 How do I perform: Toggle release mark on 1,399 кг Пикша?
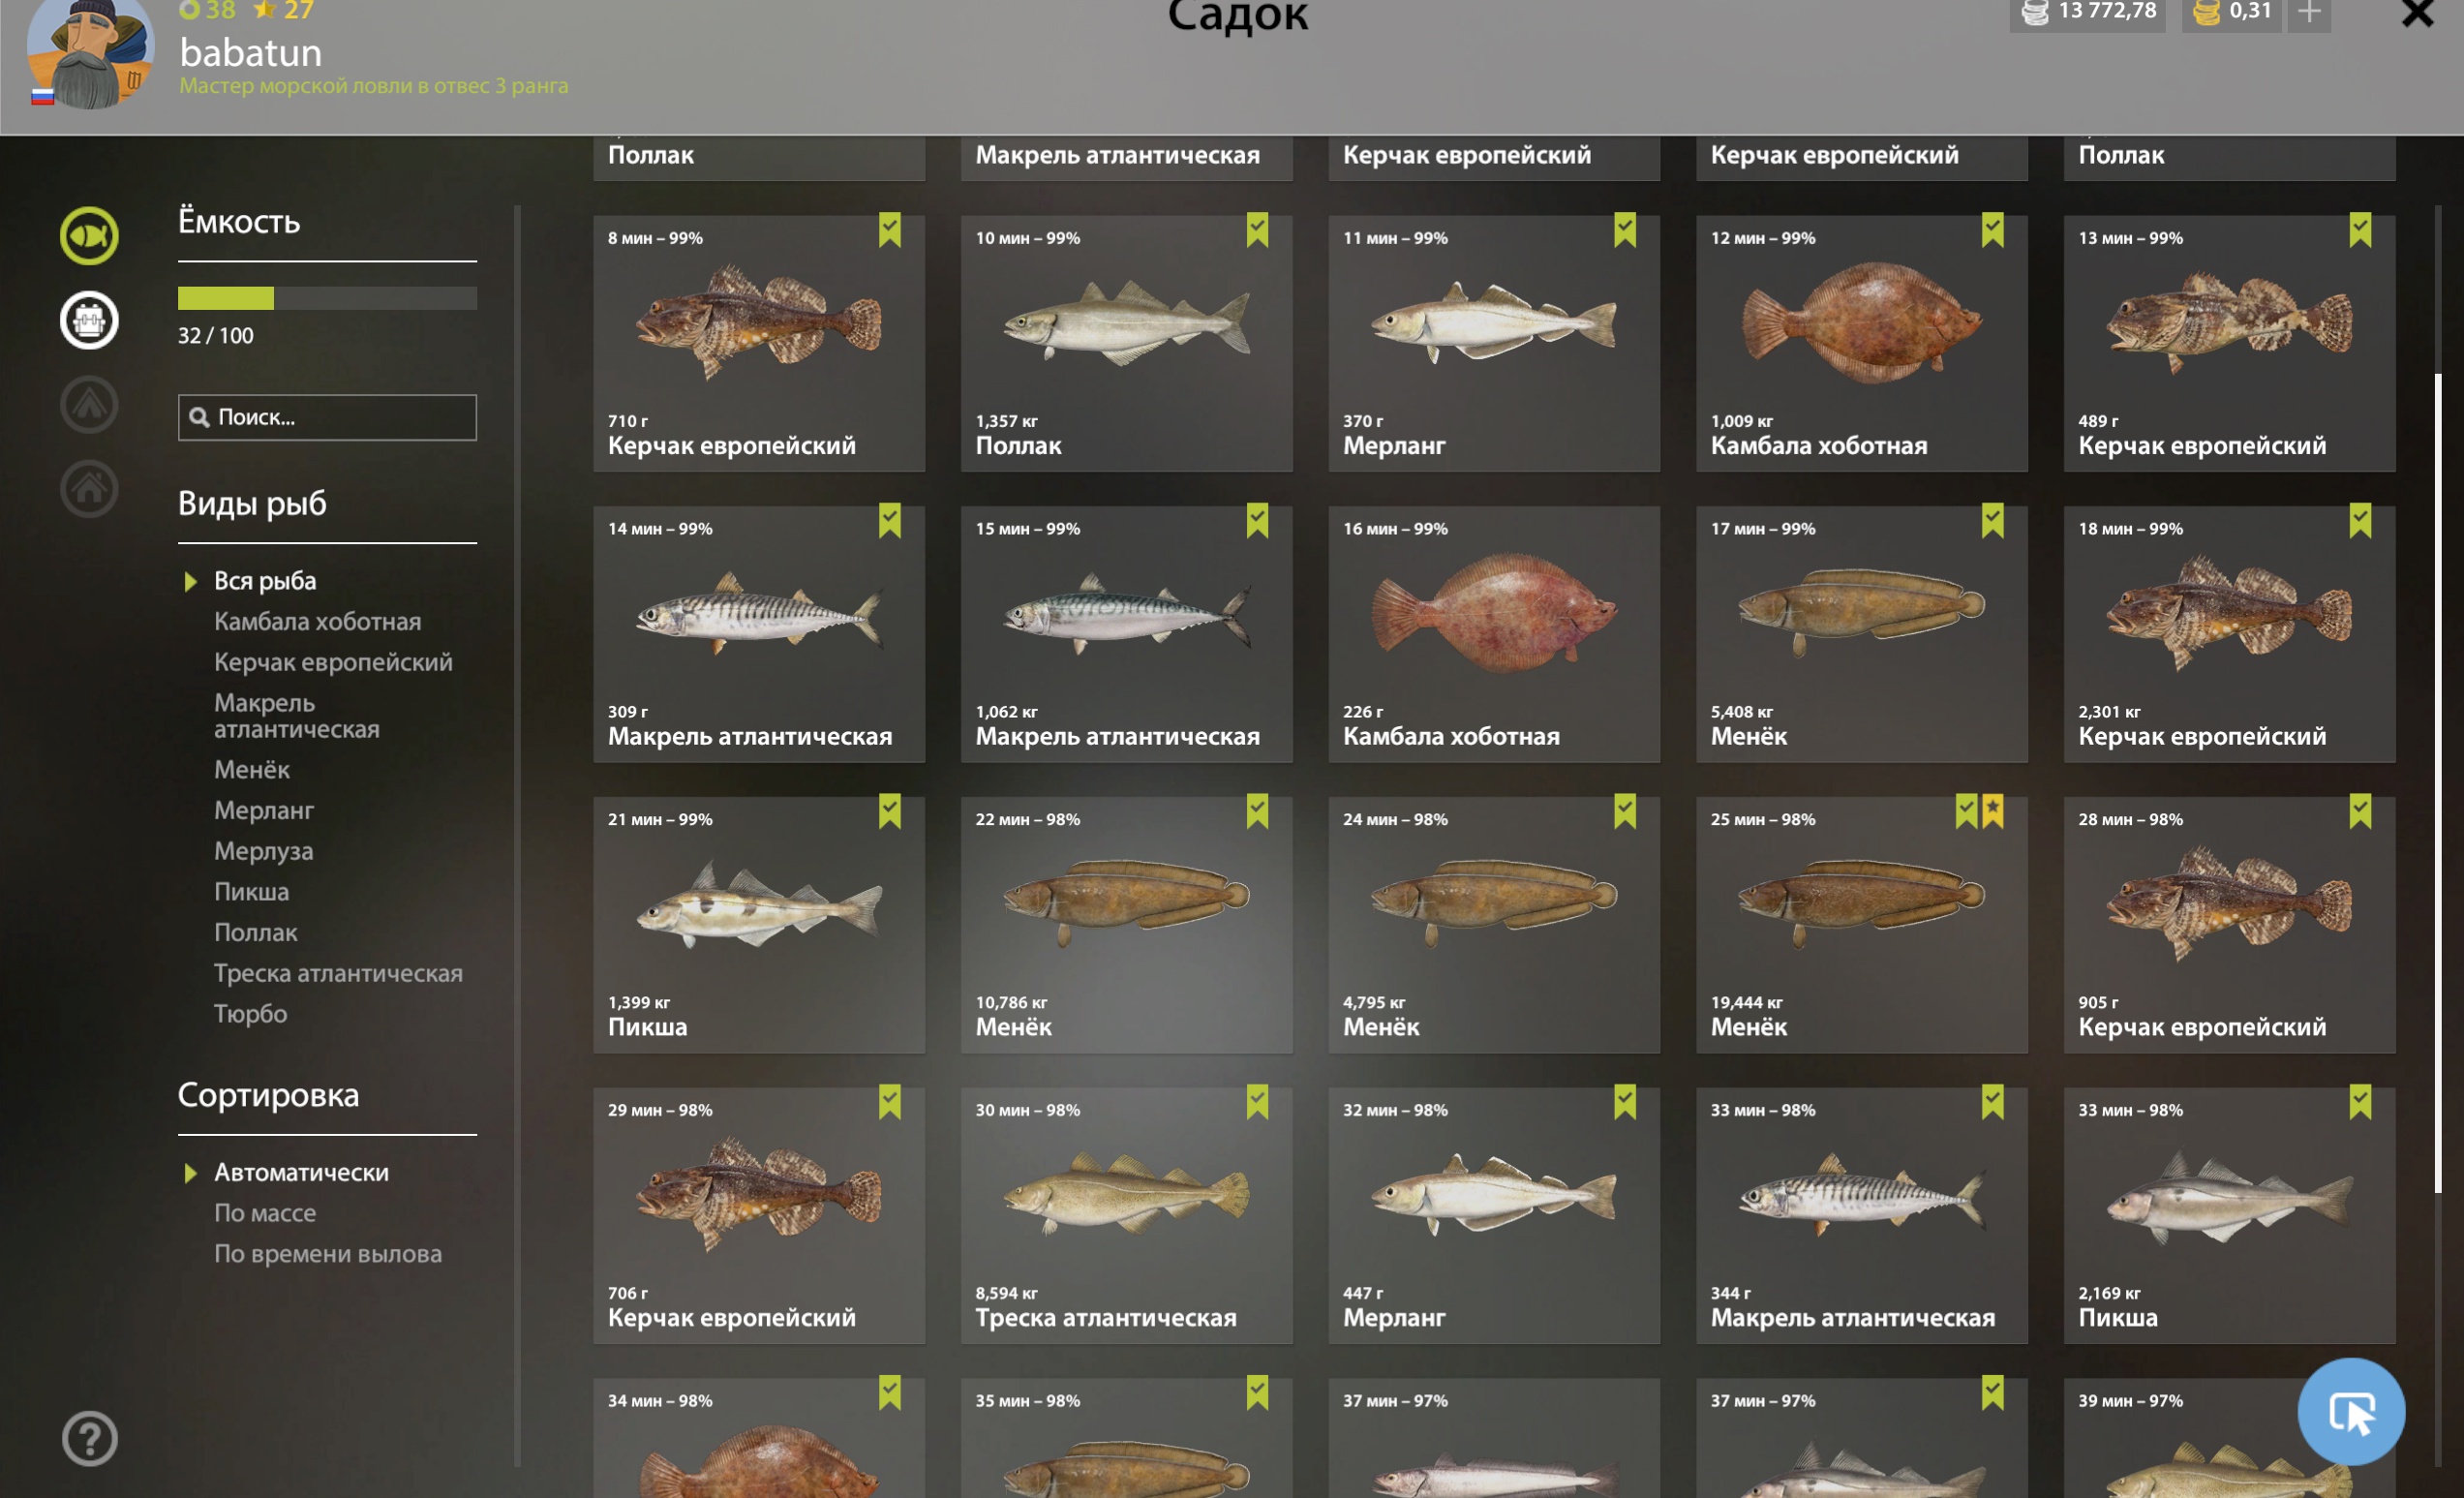890,812
